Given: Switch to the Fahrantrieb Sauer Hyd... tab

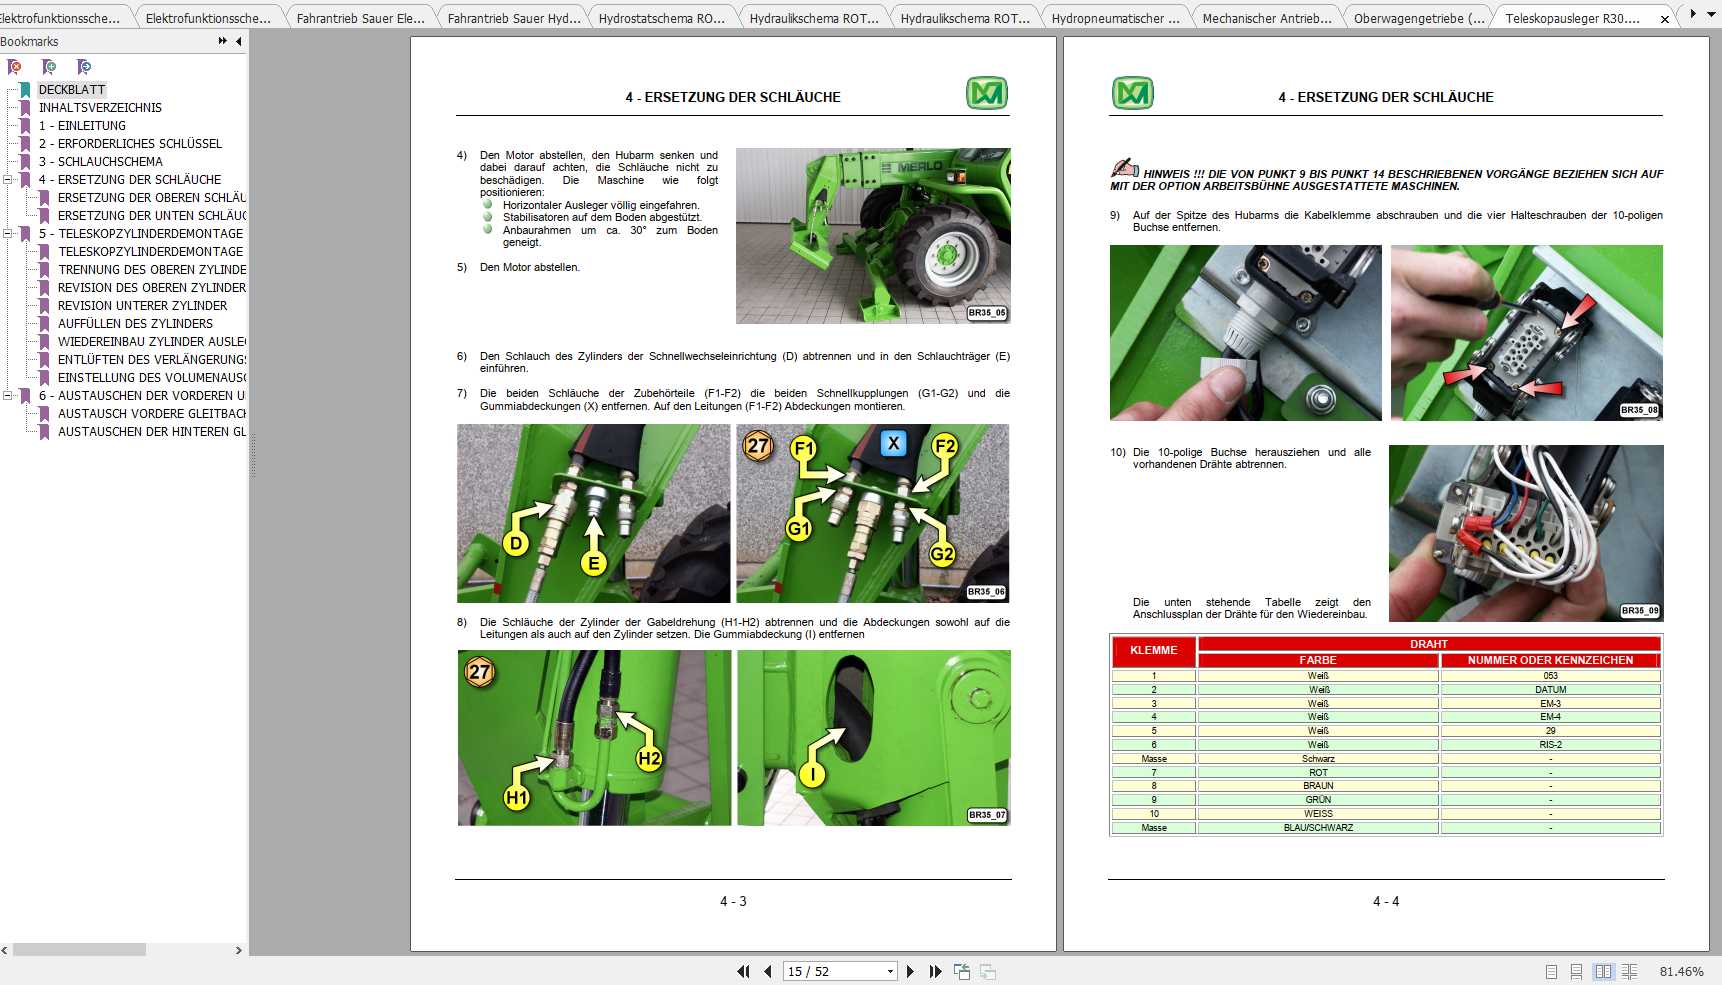Looking at the screenshot, I should pyautogui.click(x=513, y=18).
